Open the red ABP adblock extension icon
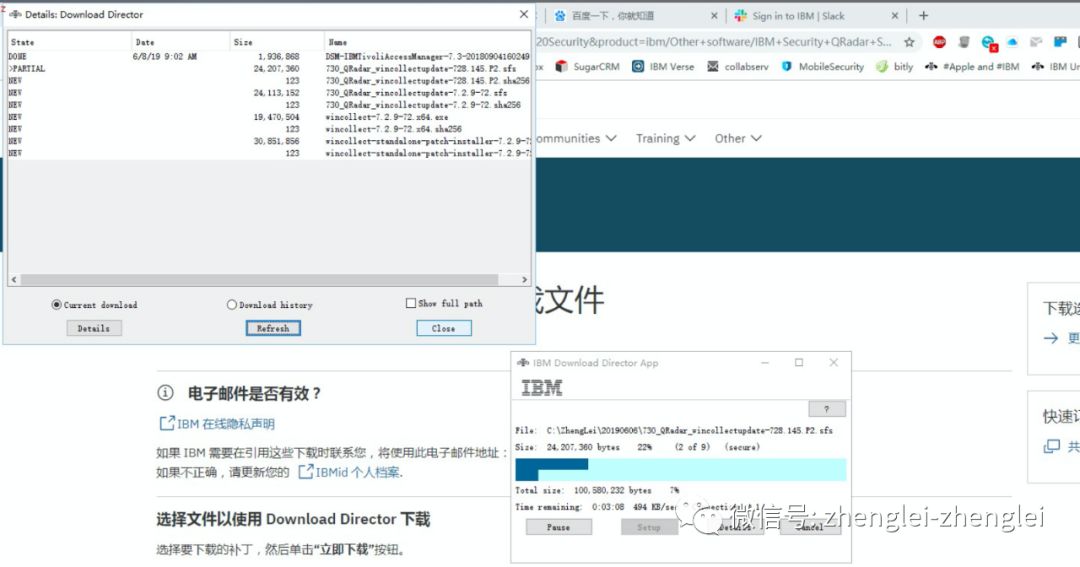The image size is (1080, 567). tap(939, 42)
